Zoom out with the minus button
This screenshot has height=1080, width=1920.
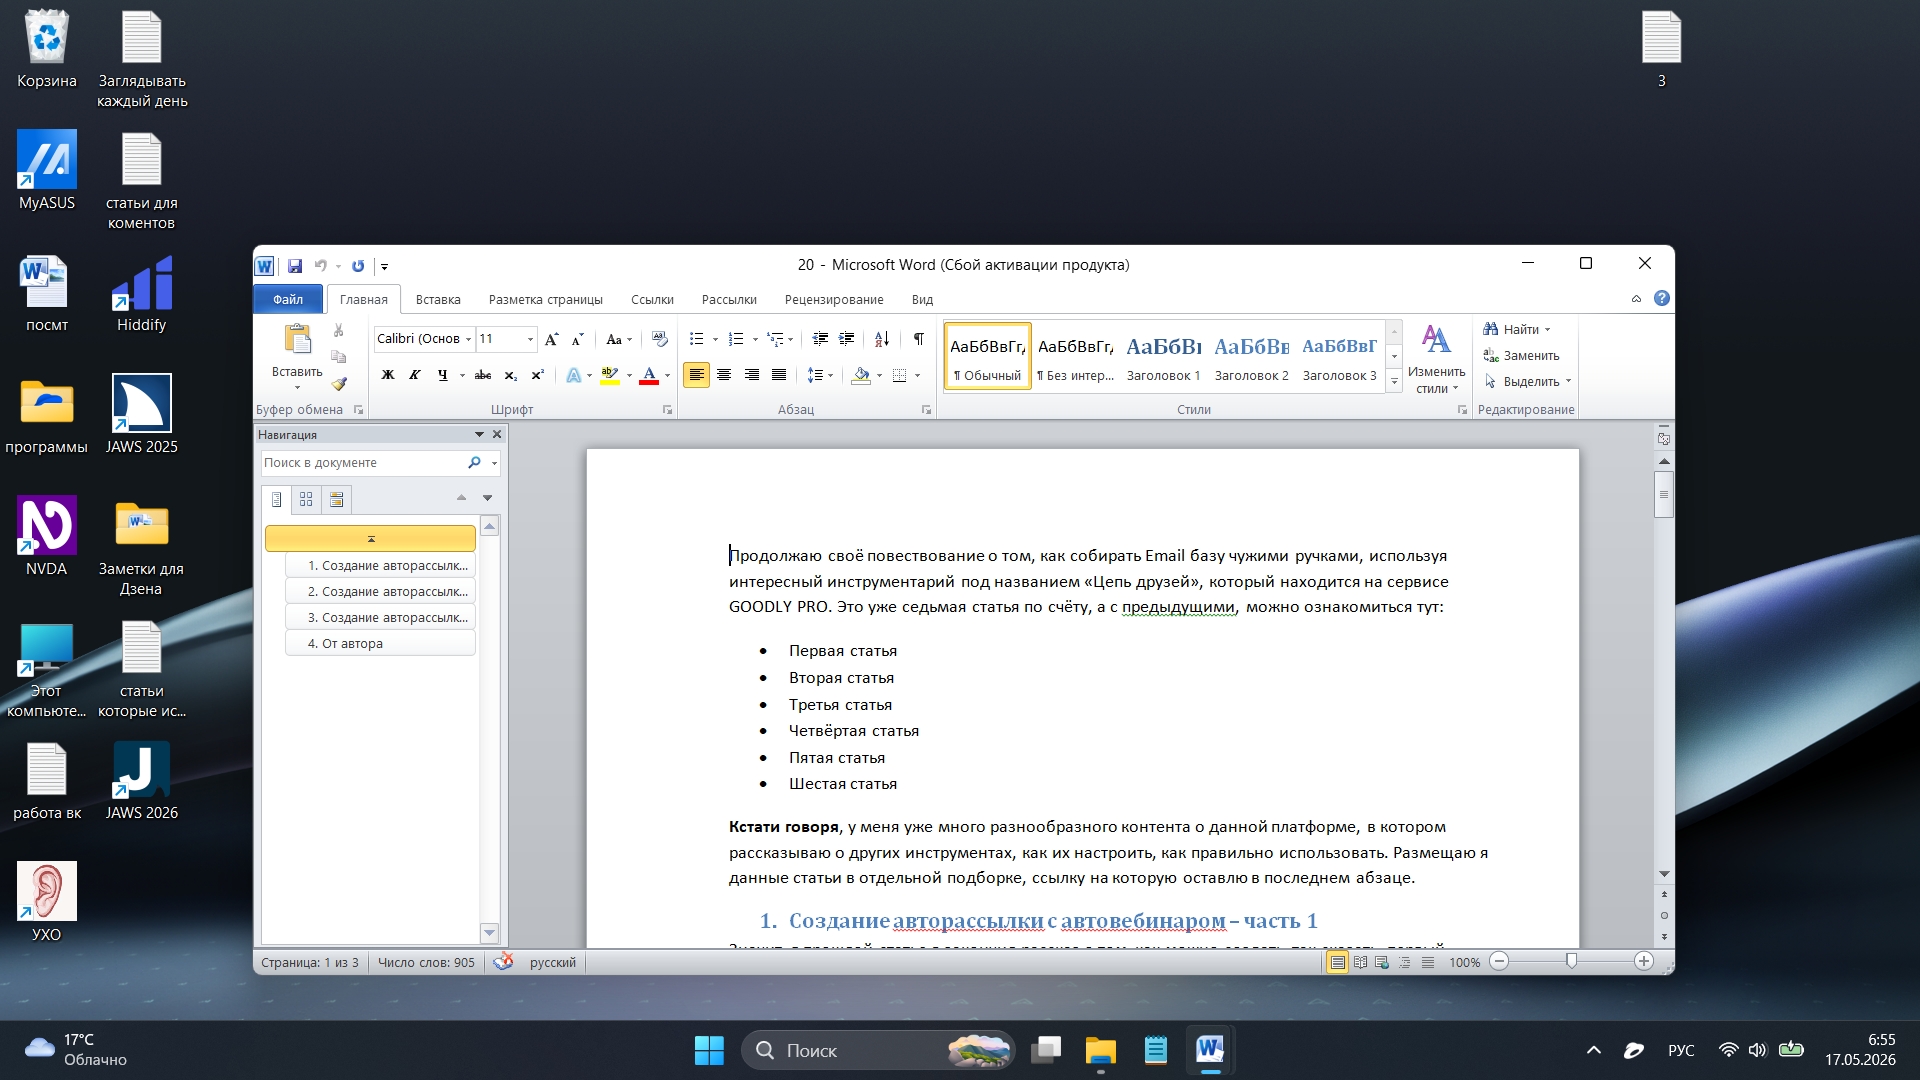coord(1499,962)
